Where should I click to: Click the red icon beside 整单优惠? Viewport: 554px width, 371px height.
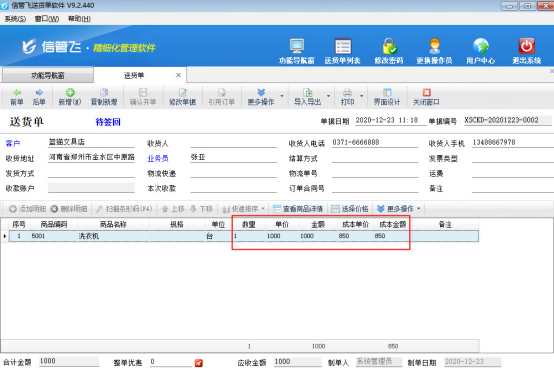(x=199, y=363)
